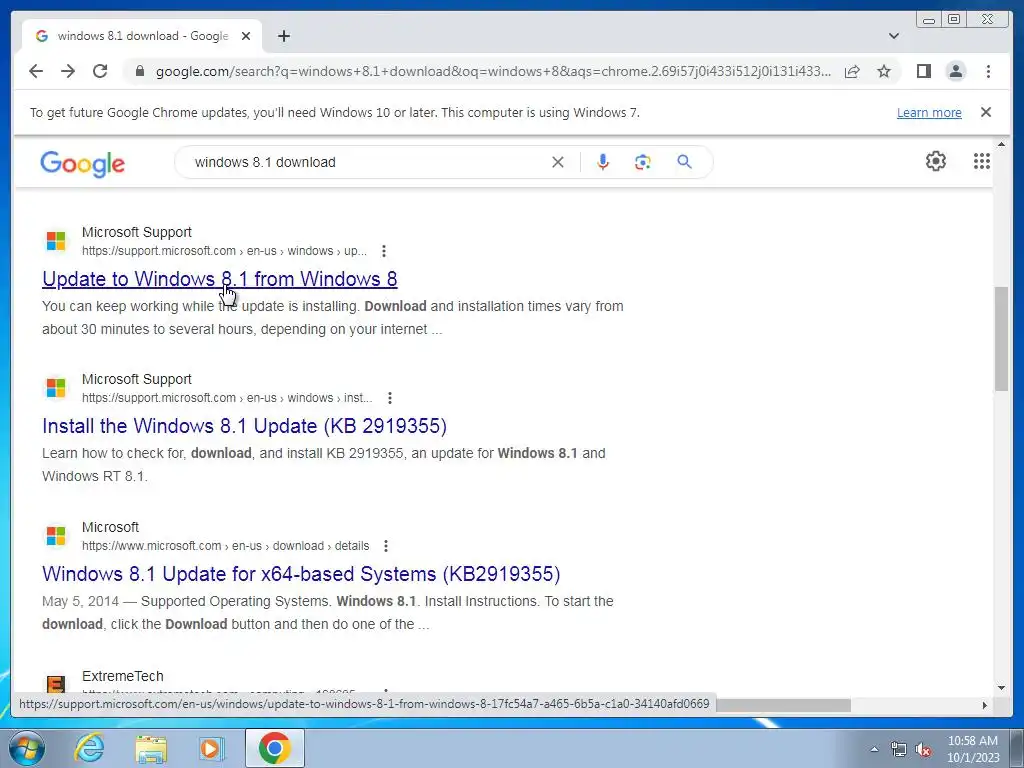The image size is (1024, 768).
Task: Open a new tab with the plus button
Action: [283, 36]
